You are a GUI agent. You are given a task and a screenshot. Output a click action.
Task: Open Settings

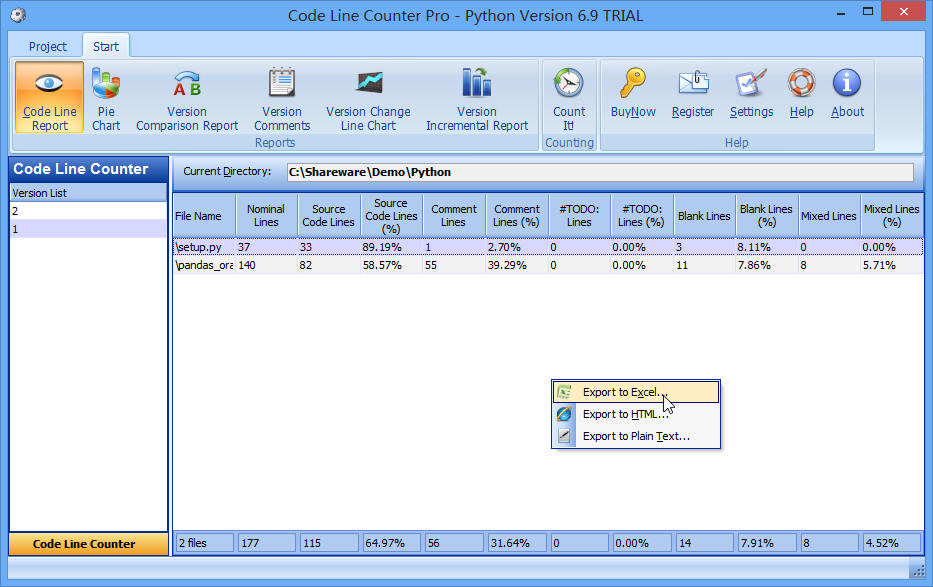pyautogui.click(x=751, y=93)
